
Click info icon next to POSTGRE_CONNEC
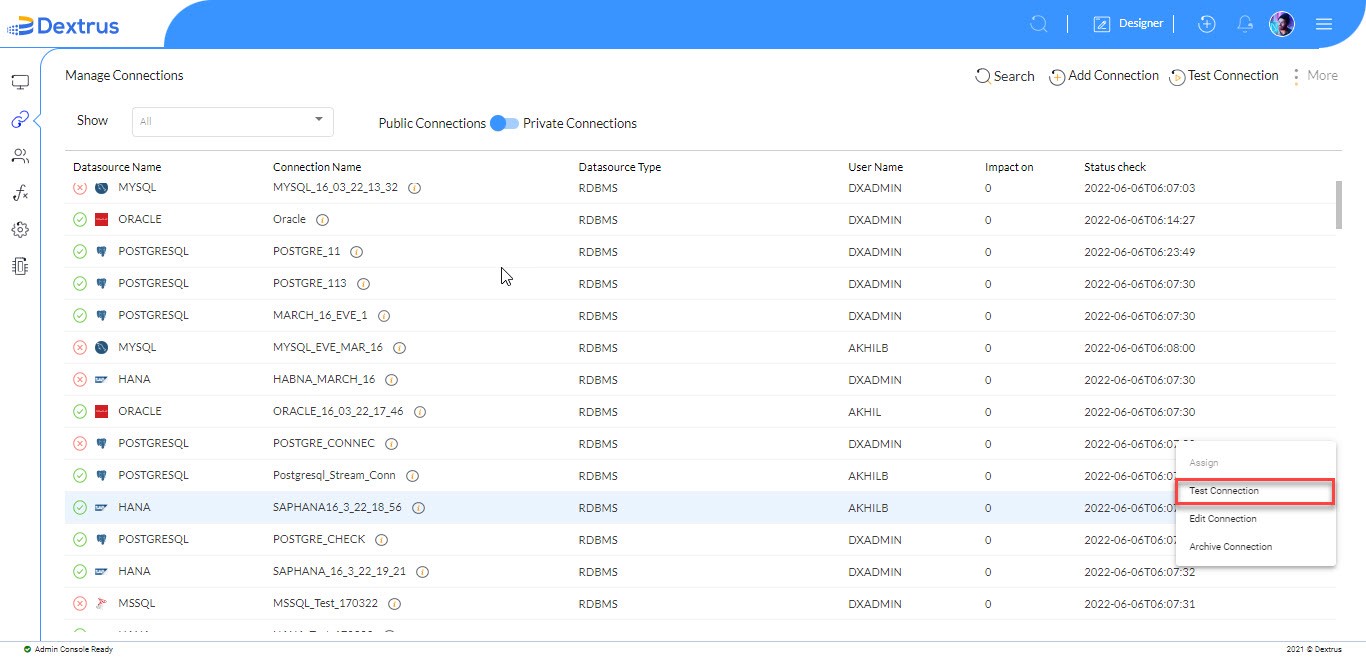pyautogui.click(x=392, y=444)
